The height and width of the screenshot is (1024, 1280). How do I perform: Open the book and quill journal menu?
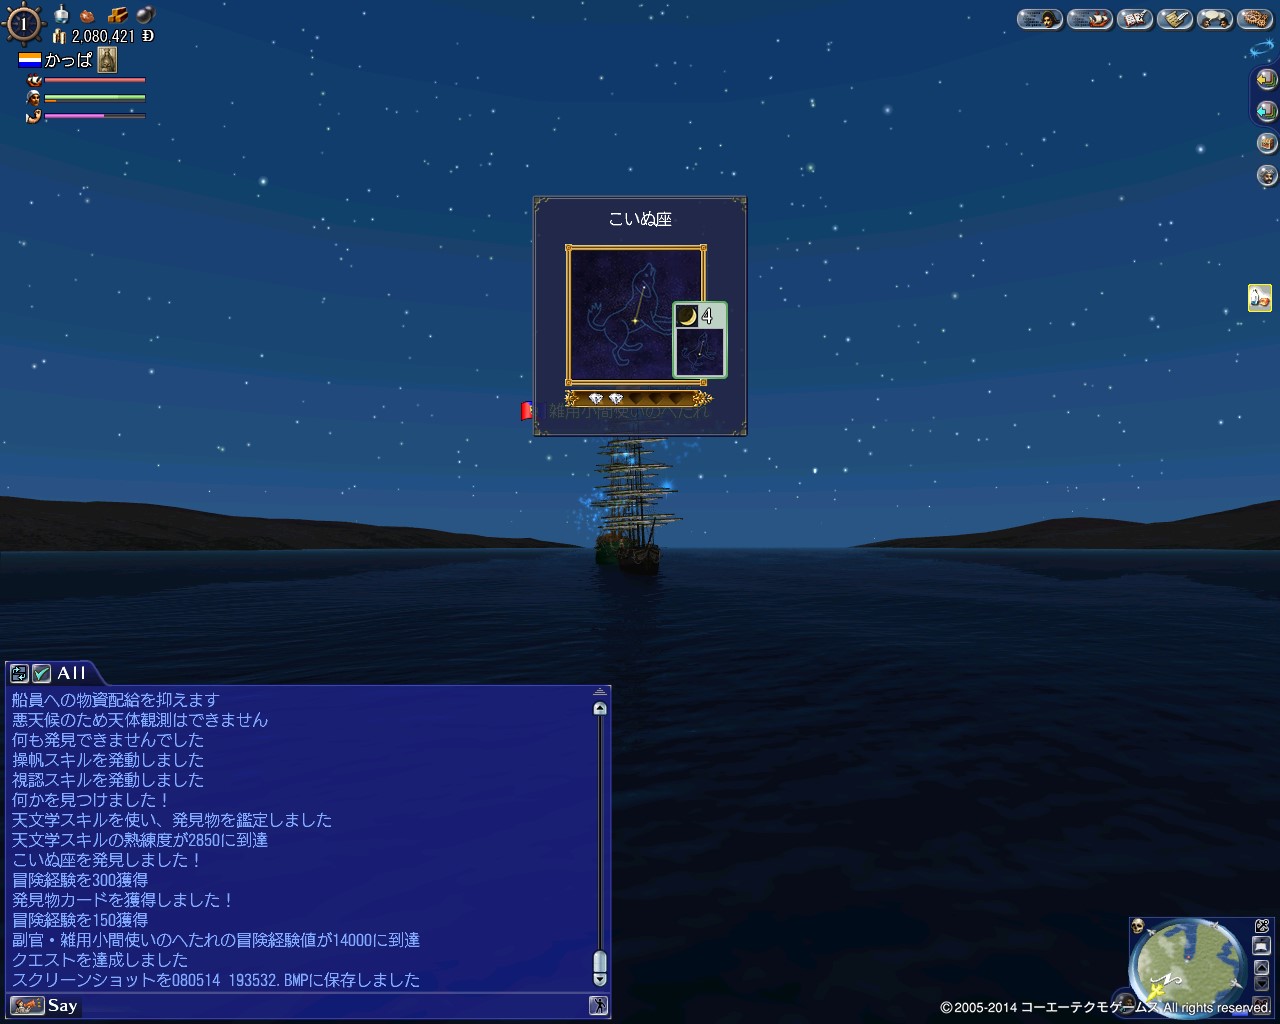(1135, 18)
